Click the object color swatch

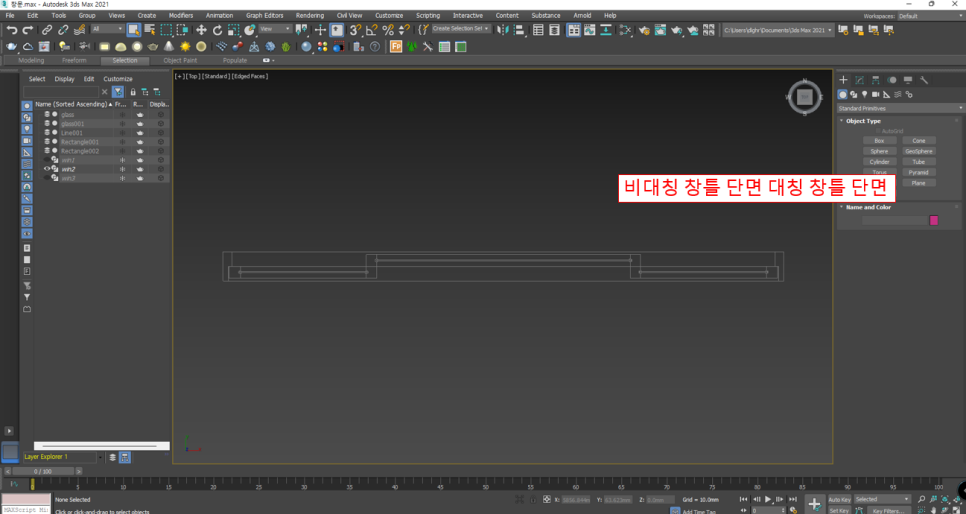point(933,221)
